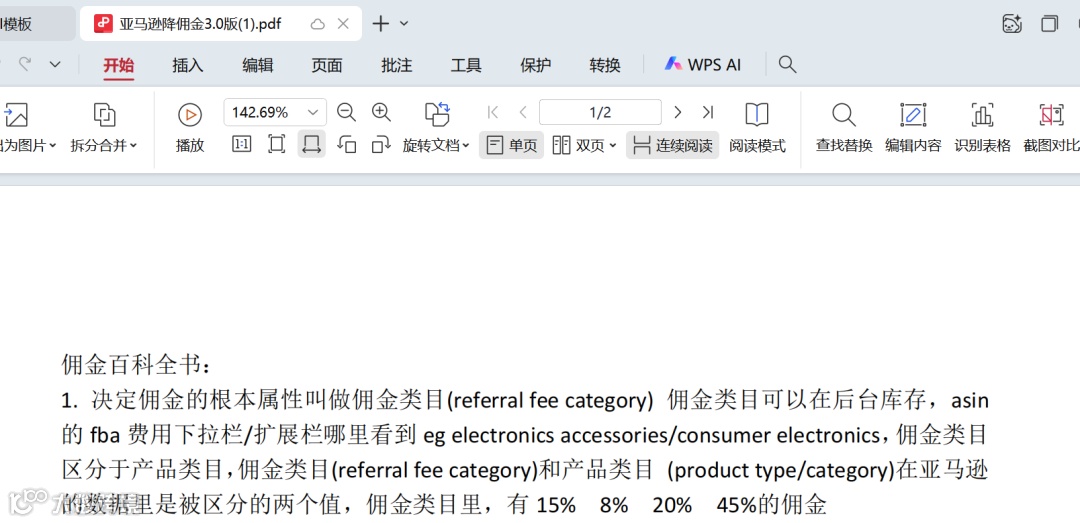The image size is (1080, 523).
Task: Open the Page (页面) tab
Action: [x=326, y=65]
